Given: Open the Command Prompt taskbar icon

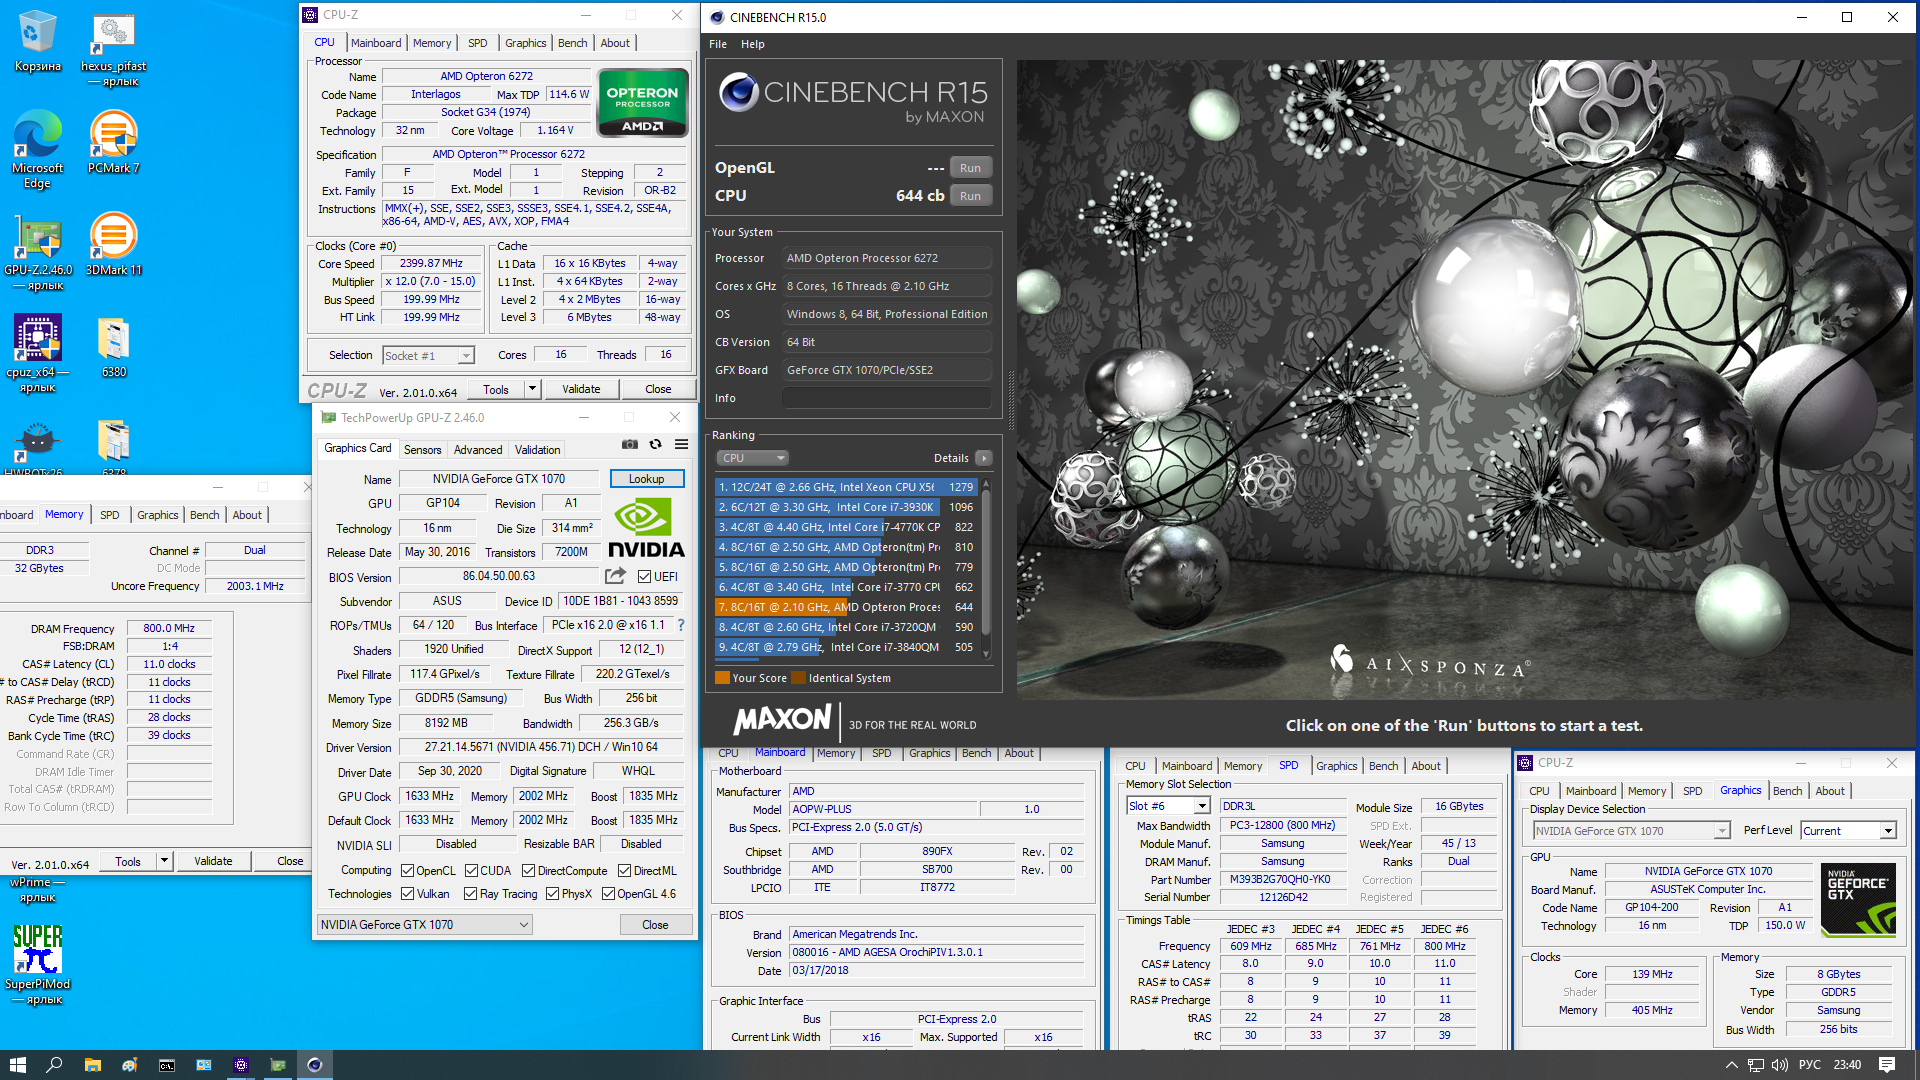Looking at the screenshot, I should click(x=166, y=1065).
